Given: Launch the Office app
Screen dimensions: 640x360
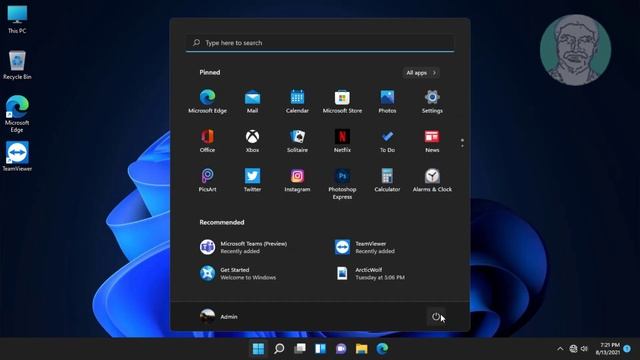Looking at the screenshot, I should (207, 140).
